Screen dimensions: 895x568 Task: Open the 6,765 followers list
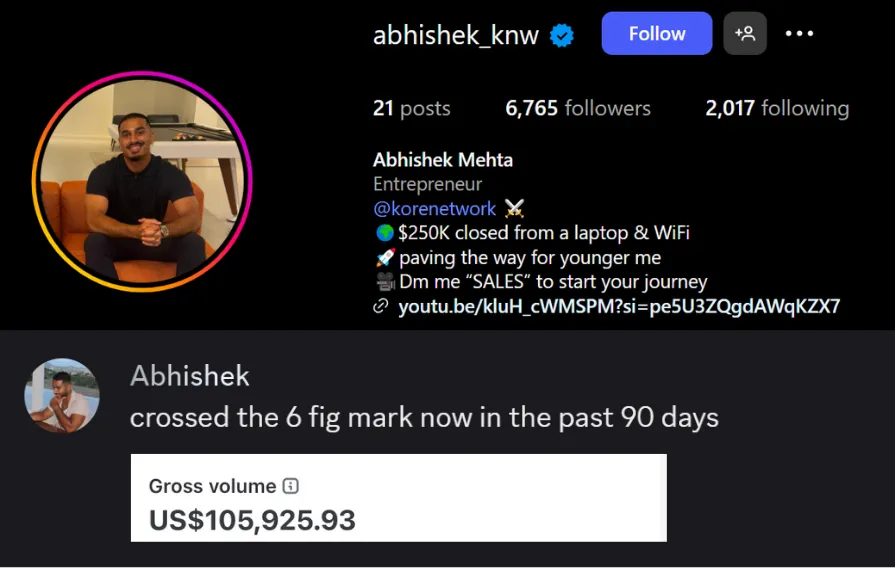click(x=578, y=108)
